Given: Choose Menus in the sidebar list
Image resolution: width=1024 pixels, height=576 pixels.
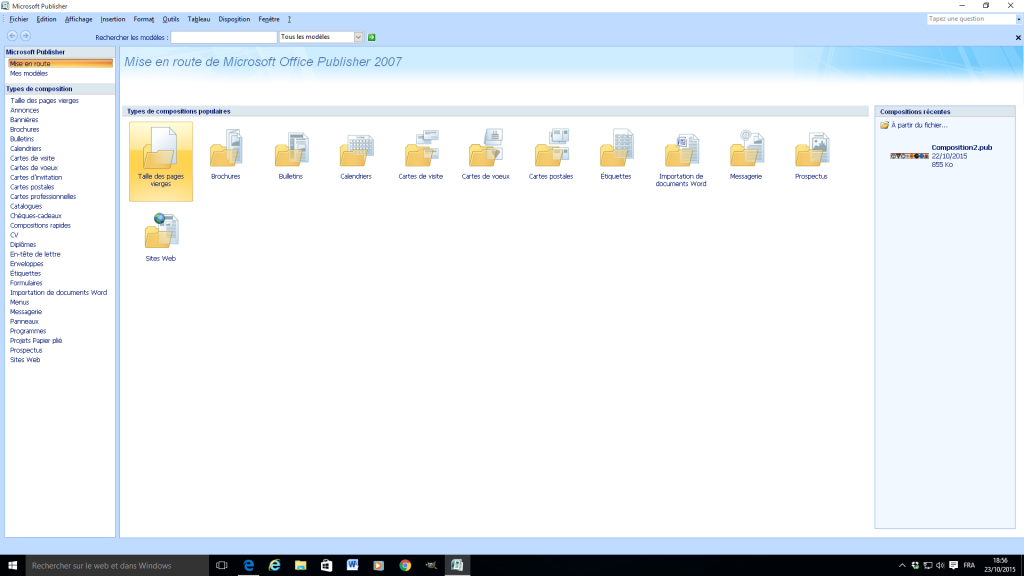Looking at the screenshot, I should tap(19, 302).
